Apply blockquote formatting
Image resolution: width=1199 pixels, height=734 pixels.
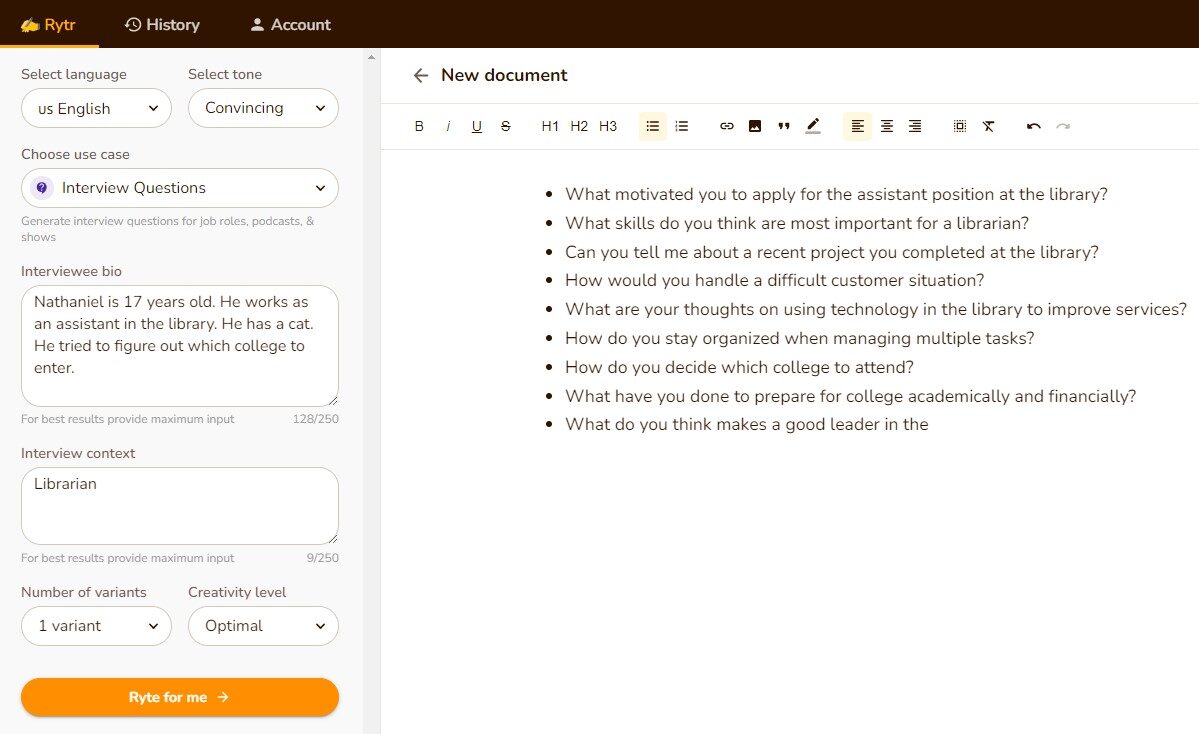pyautogui.click(x=784, y=126)
